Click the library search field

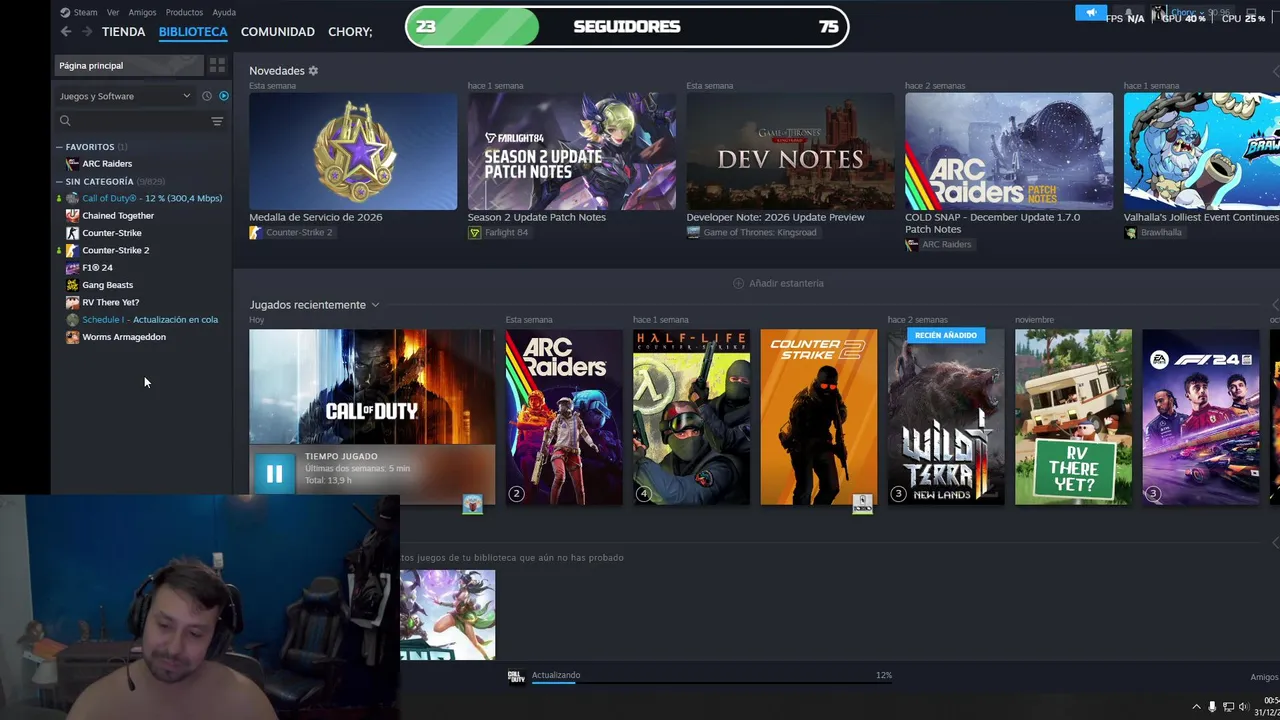click(x=130, y=121)
